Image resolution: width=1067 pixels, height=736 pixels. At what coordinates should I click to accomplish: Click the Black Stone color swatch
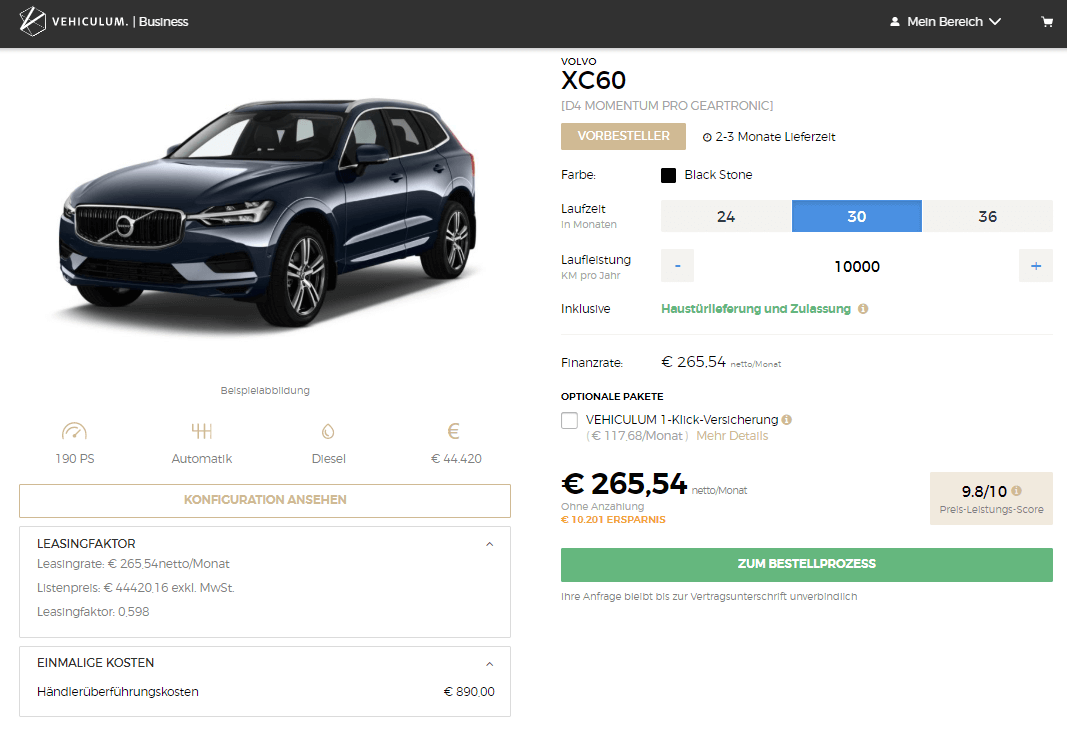668,175
